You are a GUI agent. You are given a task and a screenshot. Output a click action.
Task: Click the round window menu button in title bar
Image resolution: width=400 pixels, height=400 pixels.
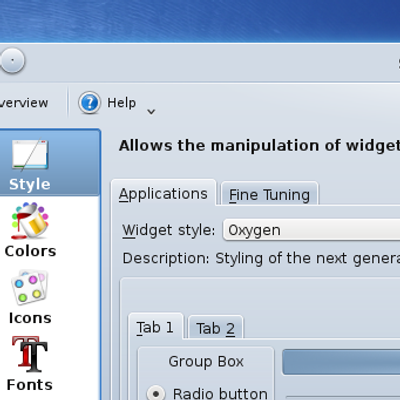click(12, 61)
